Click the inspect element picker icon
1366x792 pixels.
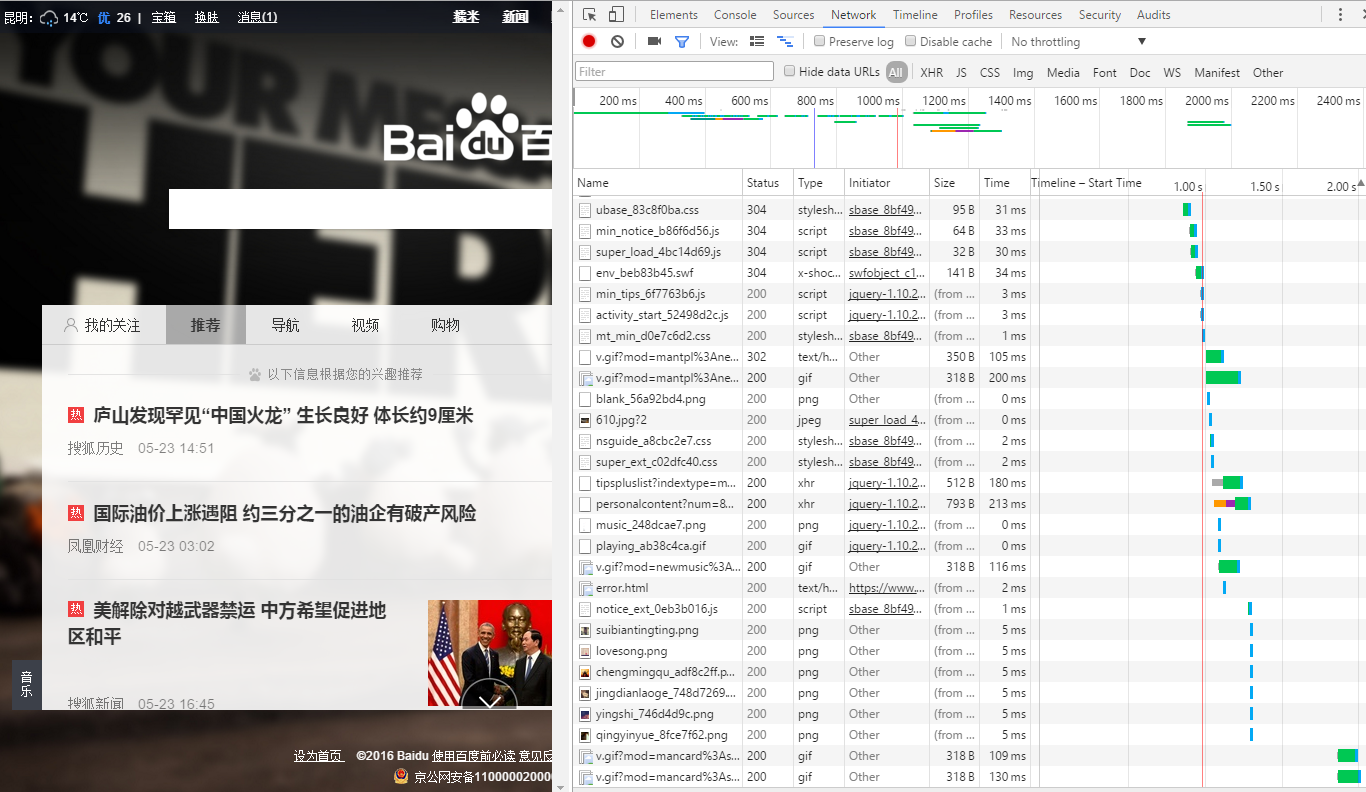pyautogui.click(x=590, y=14)
